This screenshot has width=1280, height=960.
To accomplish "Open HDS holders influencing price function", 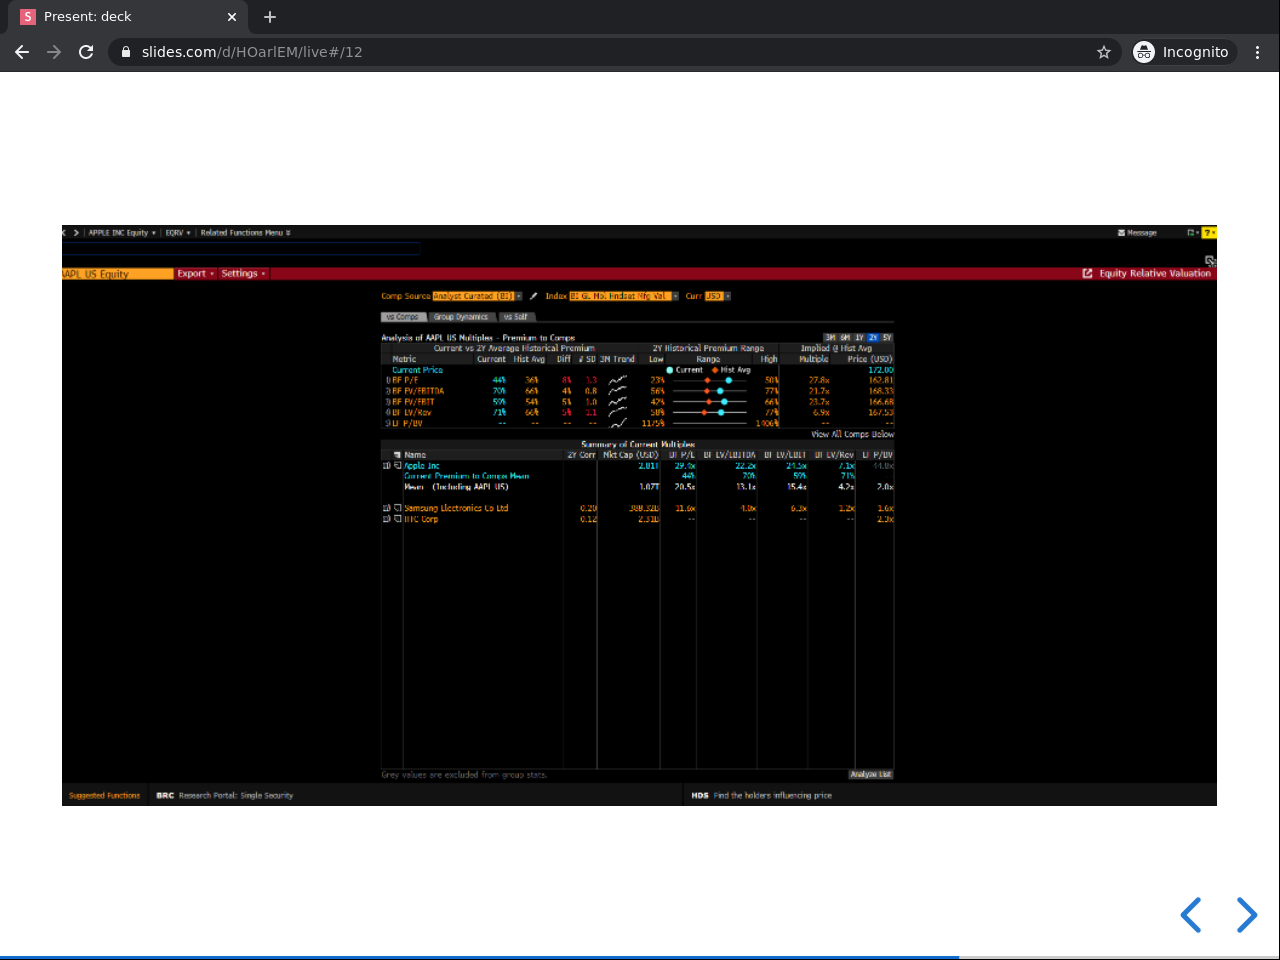I will [761, 796].
